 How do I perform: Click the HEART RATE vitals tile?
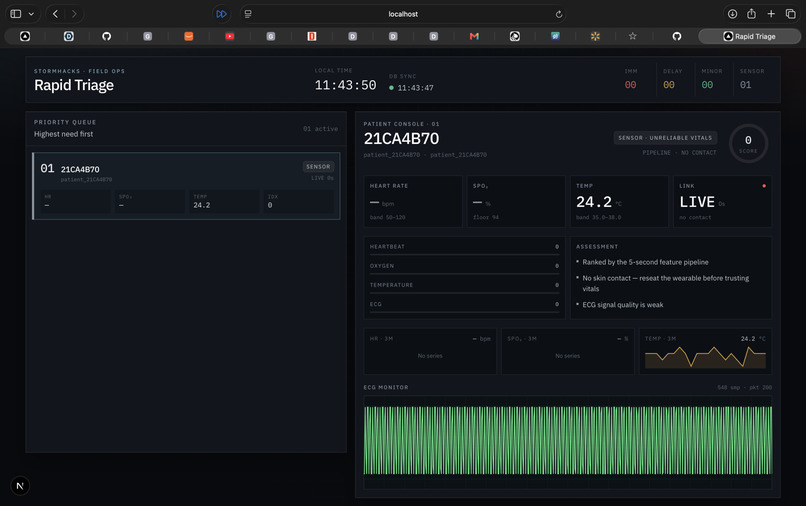tap(413, 202)
